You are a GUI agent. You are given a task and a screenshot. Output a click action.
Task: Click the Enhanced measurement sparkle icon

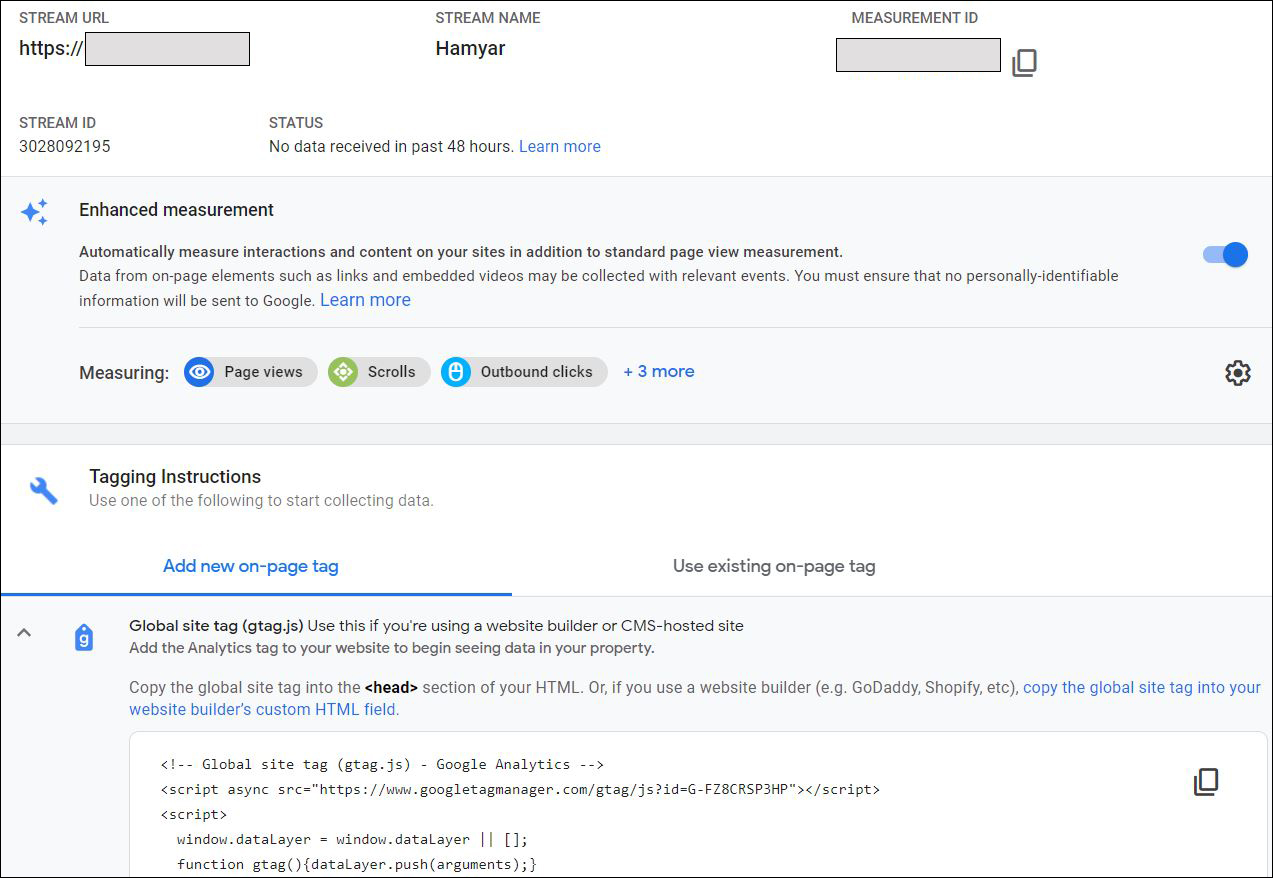(x=34, y=212)
